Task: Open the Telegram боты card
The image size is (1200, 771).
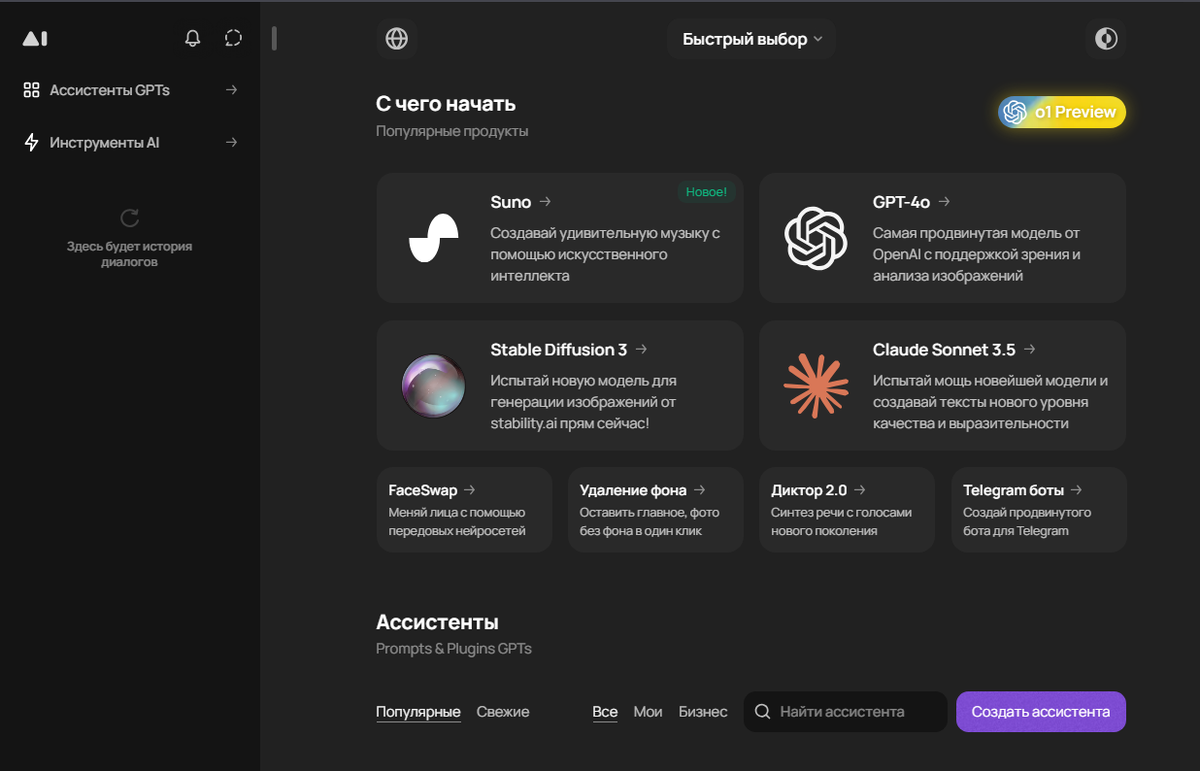Action: 1039,510
